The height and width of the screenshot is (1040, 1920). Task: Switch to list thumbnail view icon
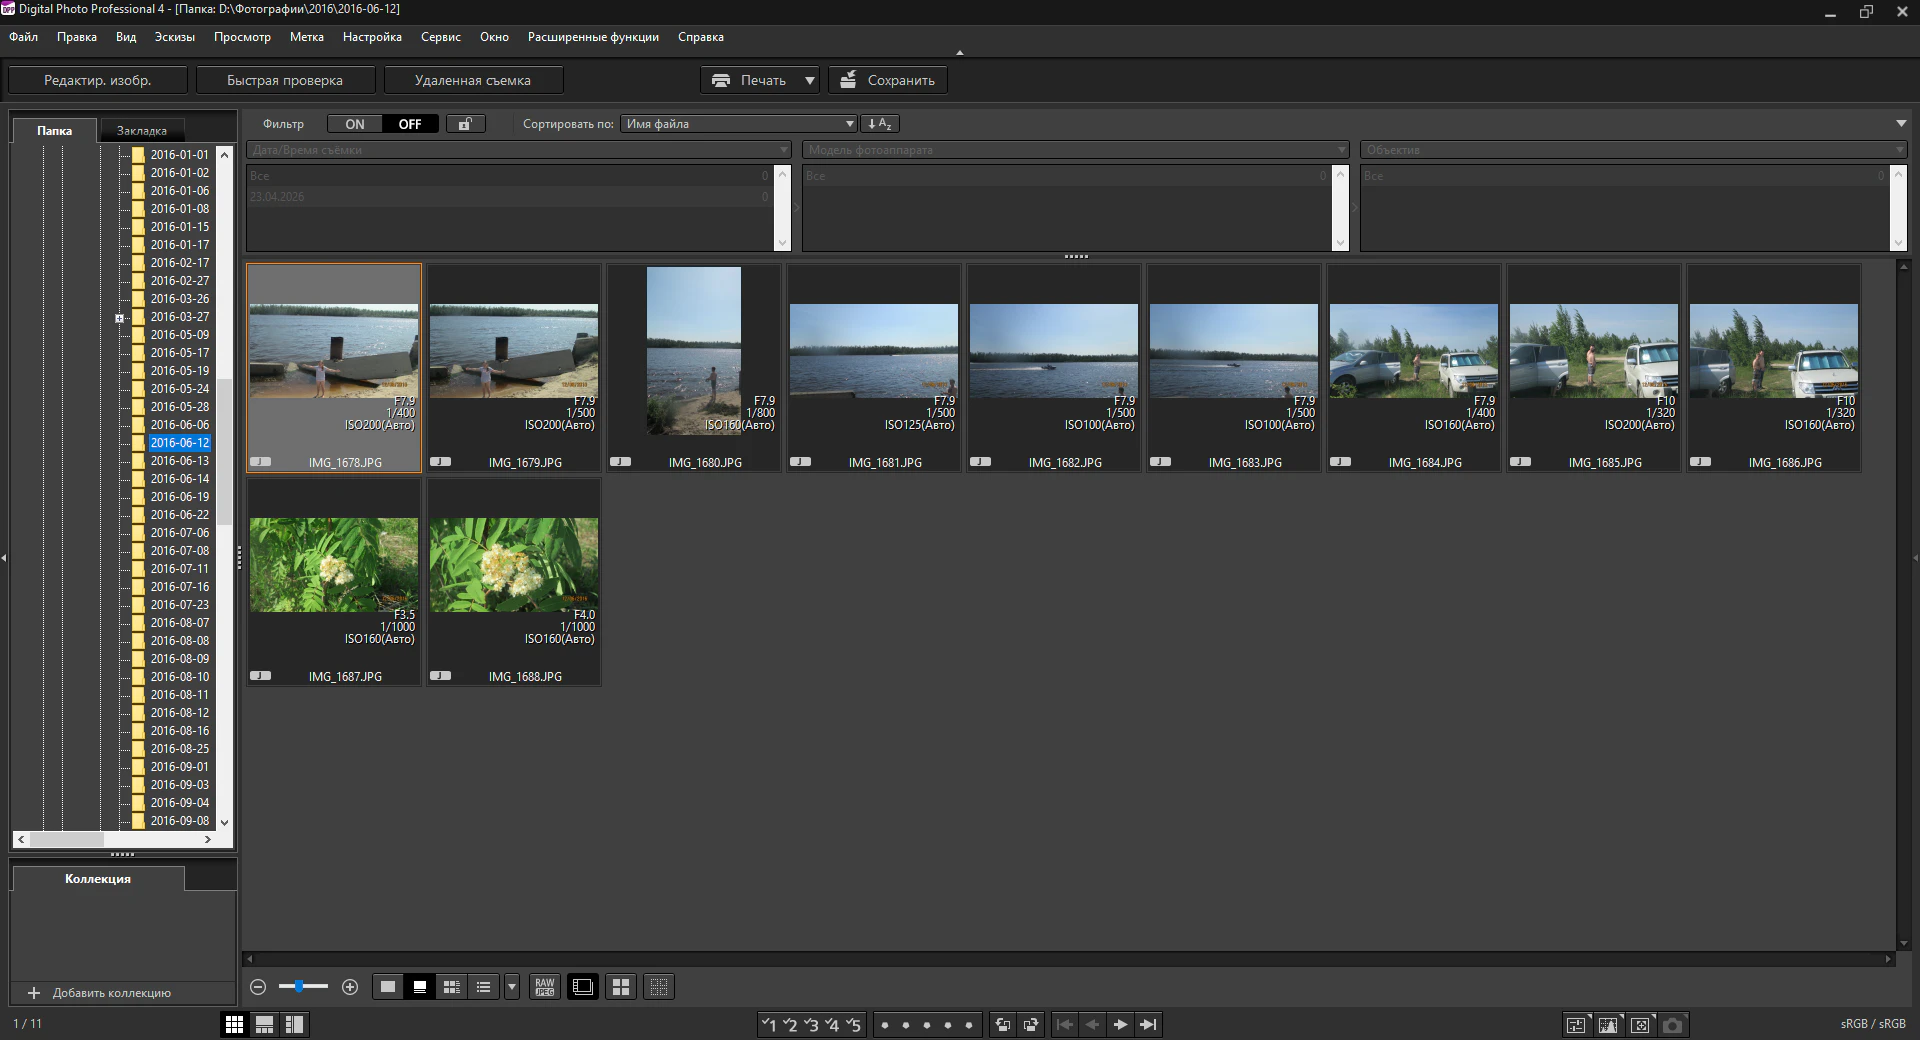484,987
